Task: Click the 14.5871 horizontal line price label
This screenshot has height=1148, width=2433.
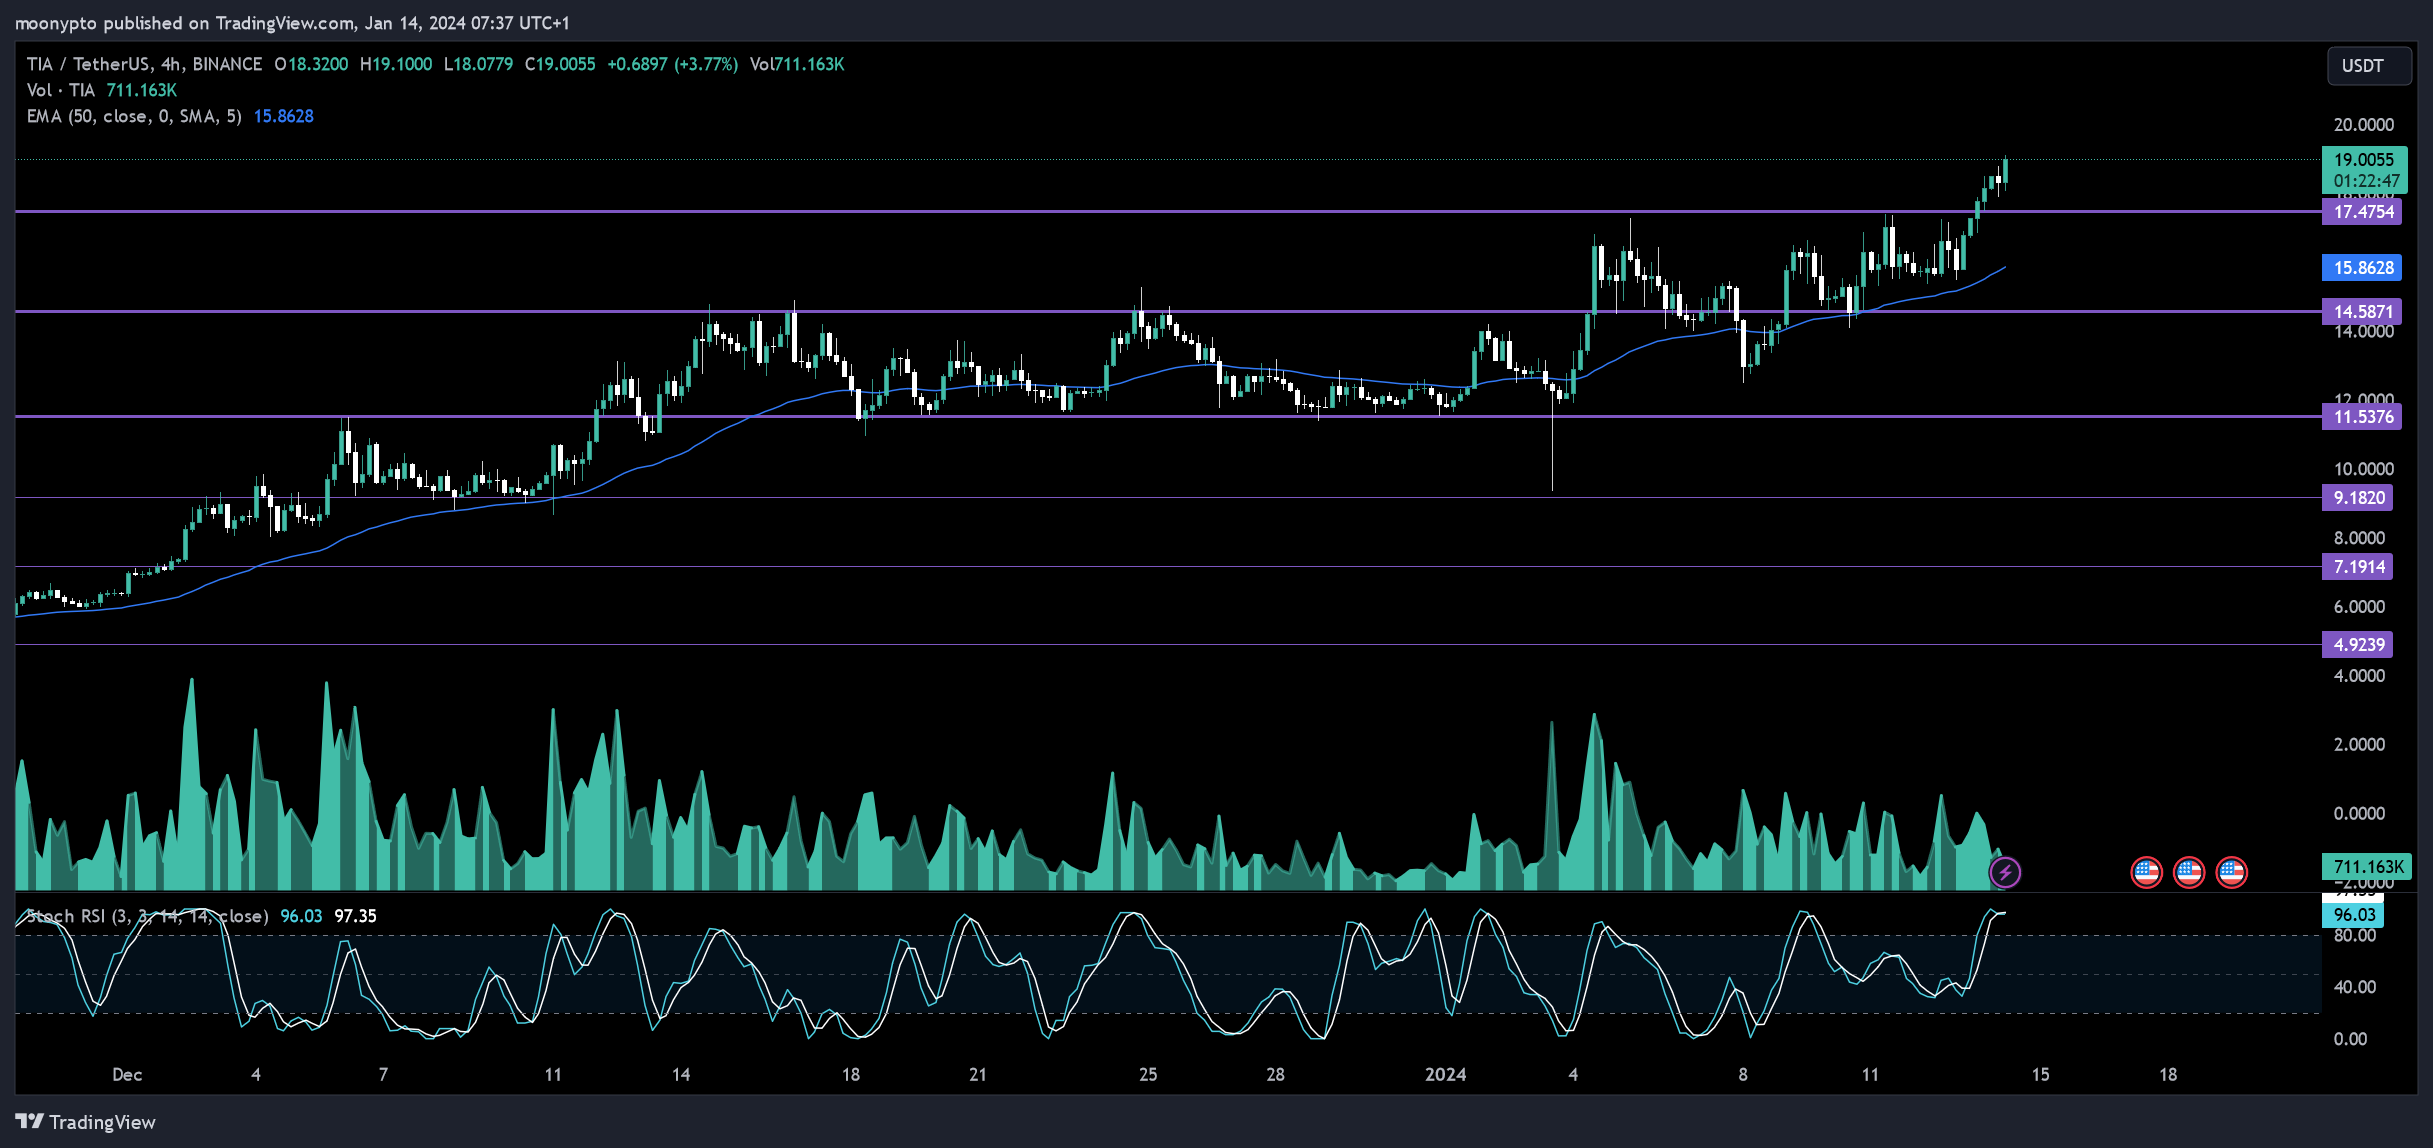Action: click(2364, 312)
